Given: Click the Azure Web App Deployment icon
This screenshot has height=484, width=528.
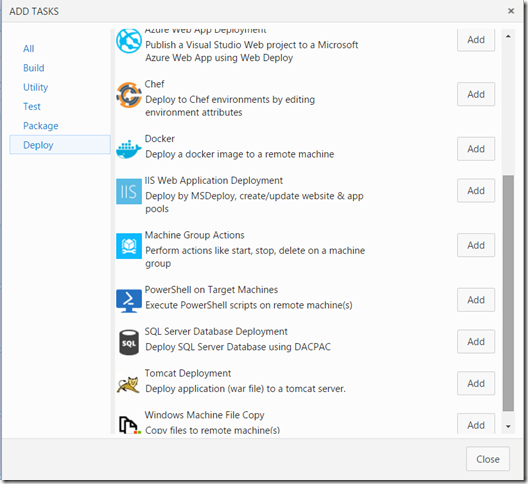Looking at the screenshot, I should 129,41.
